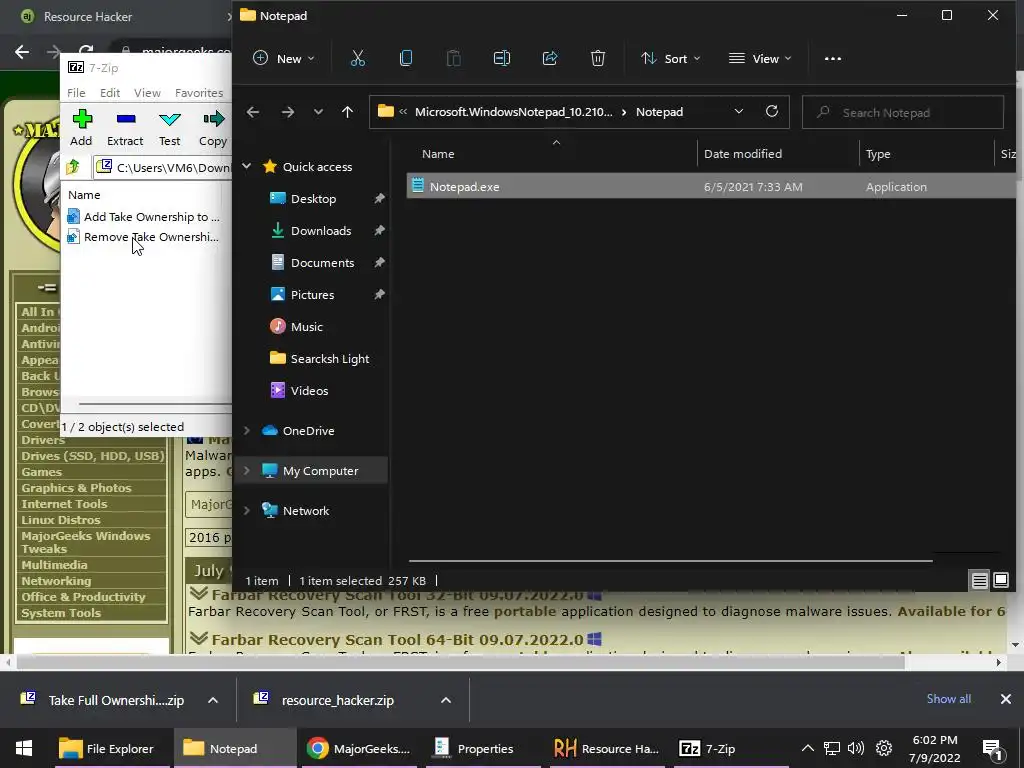Open System Tools category on MajorGeeks
The height and width of the screenshot is (768, 1024).
[61, 613]
